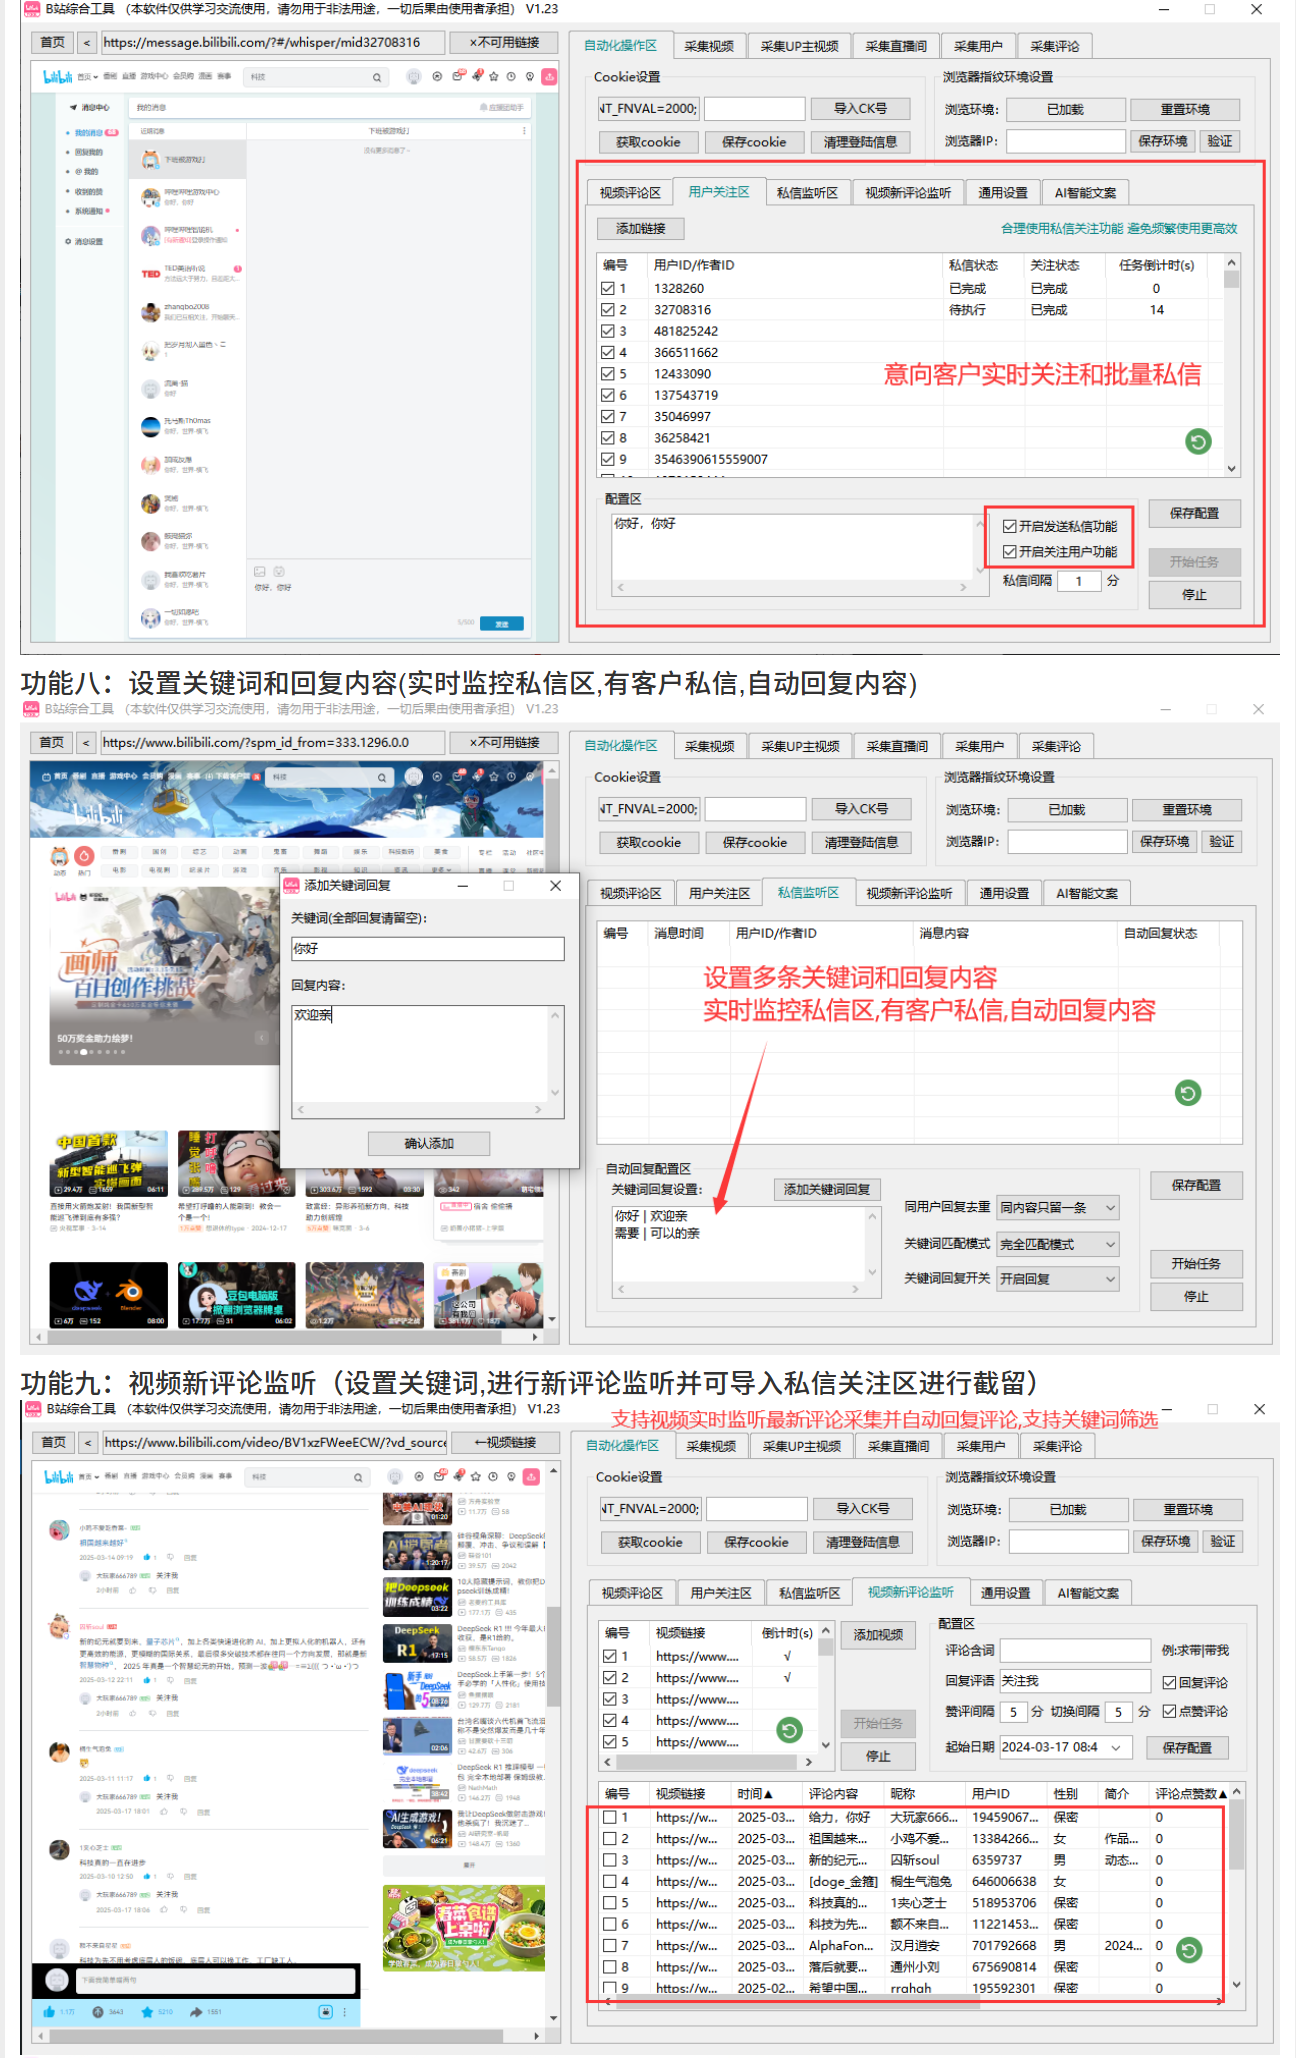Open 通用设置 tab in third window
The height and width of the screenshot is (2058, 1296).
pos(1005,1593)
